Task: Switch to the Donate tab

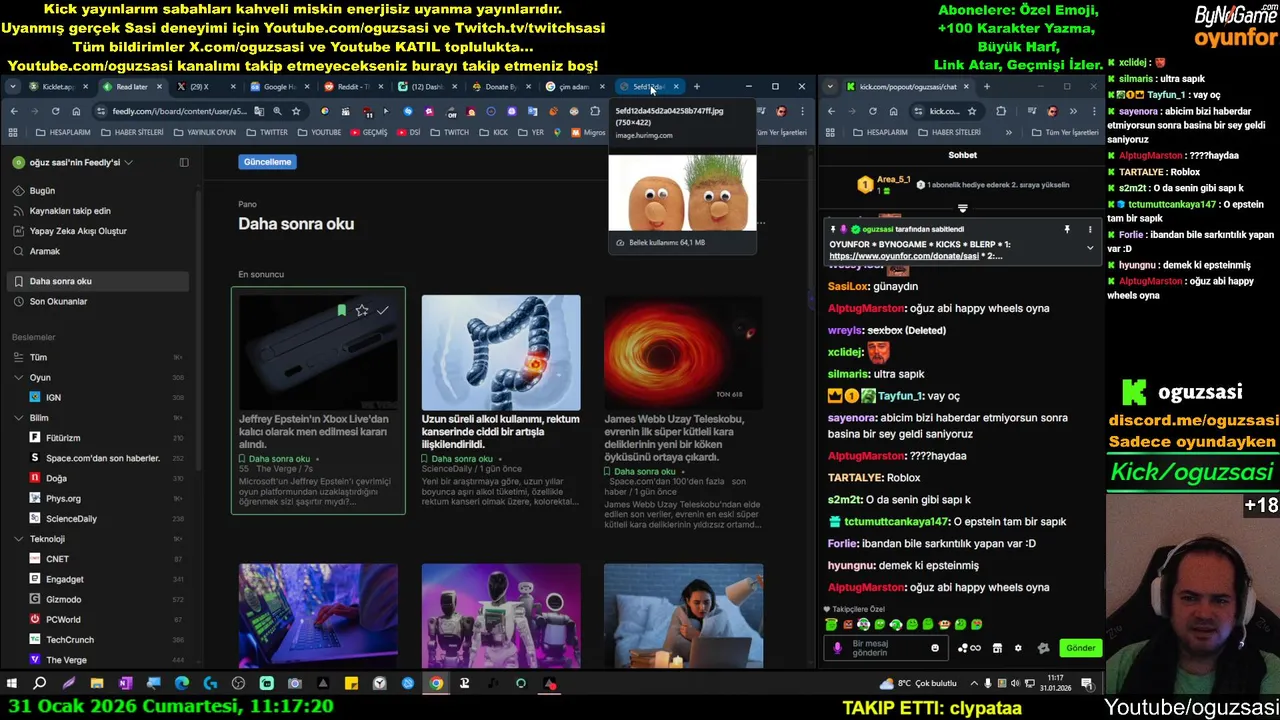Action: pos(500,87)
